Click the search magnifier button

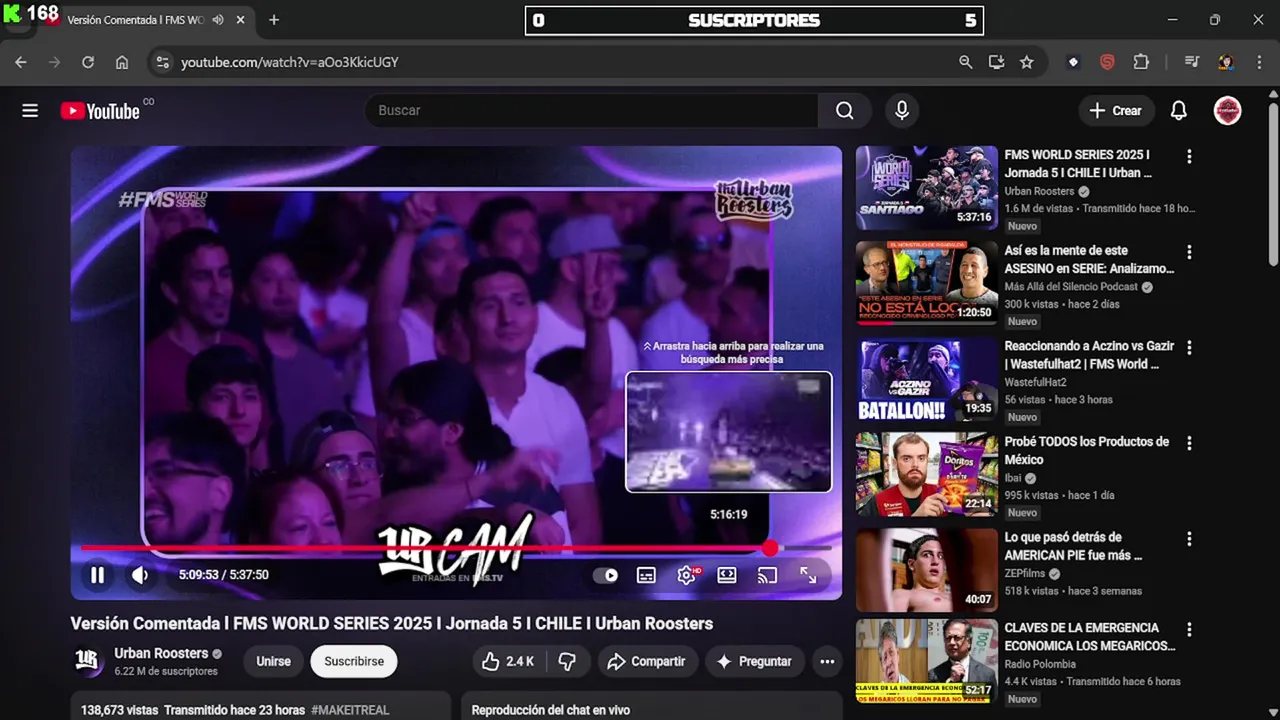(845, 111)
